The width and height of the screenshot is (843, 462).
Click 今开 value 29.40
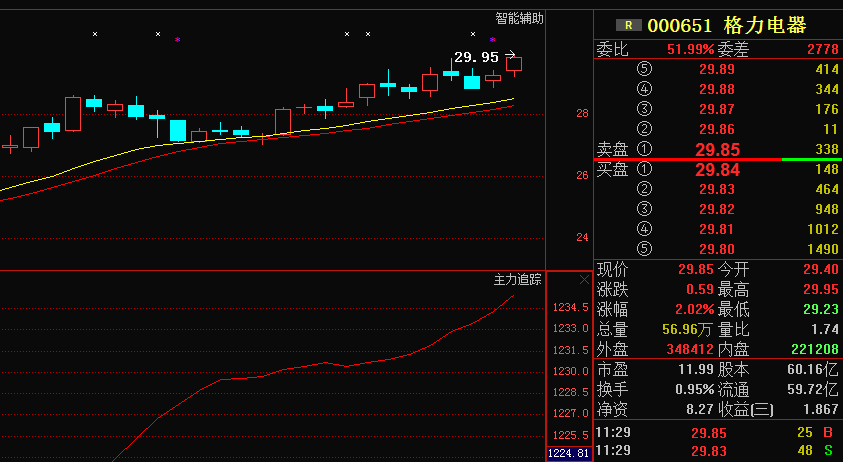pyautogui.click(x=821, y=269)
